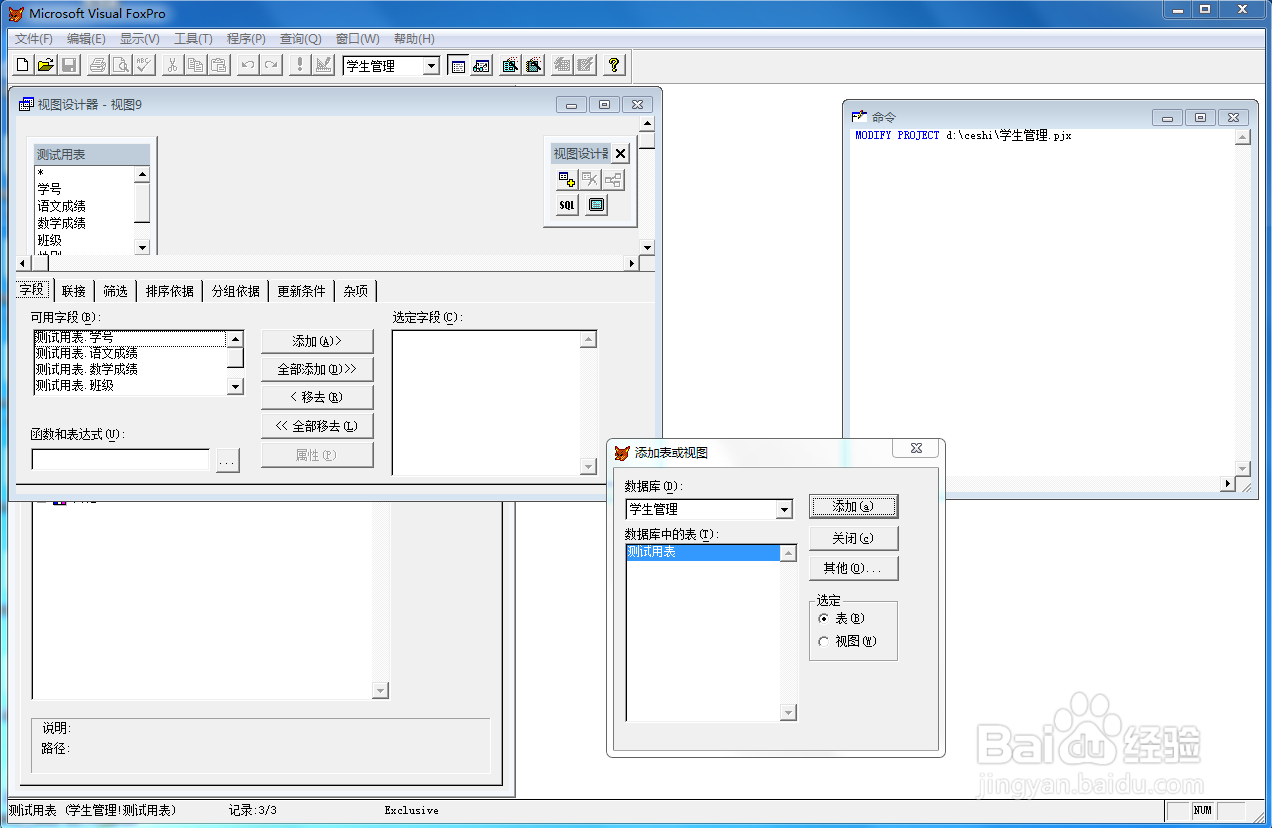
Task: Click the Paste clipboard icon
Action: point(217,65)
